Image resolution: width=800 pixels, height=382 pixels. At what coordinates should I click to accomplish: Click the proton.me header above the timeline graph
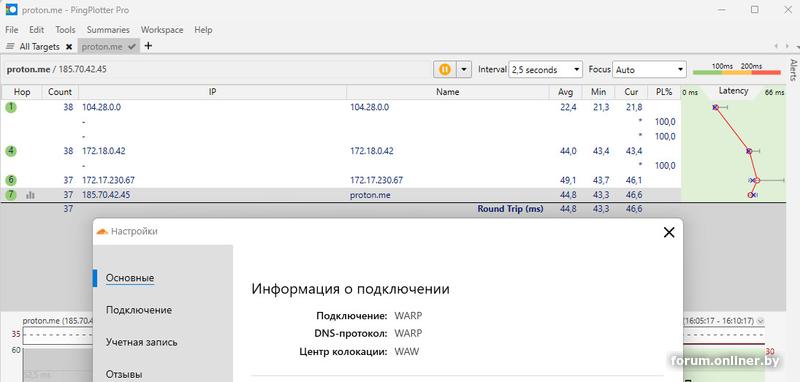pos(57,321)
